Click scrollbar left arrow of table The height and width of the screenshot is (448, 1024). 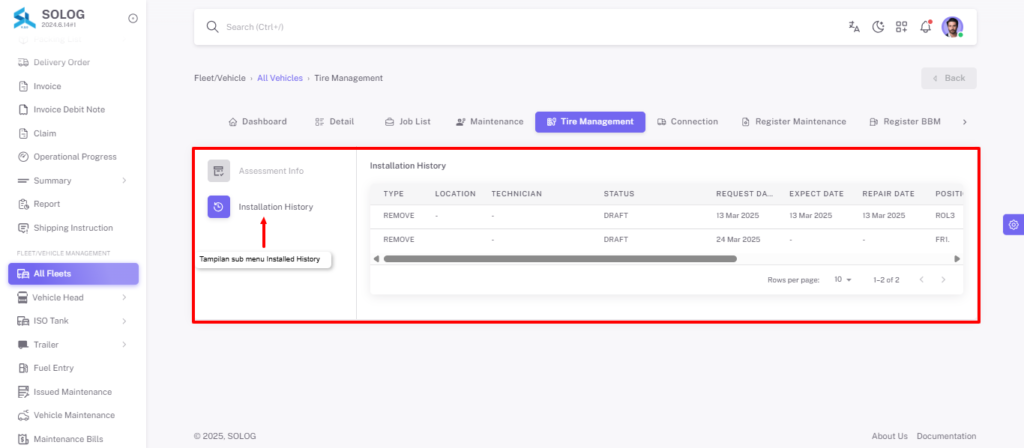[x=376, y=259]
